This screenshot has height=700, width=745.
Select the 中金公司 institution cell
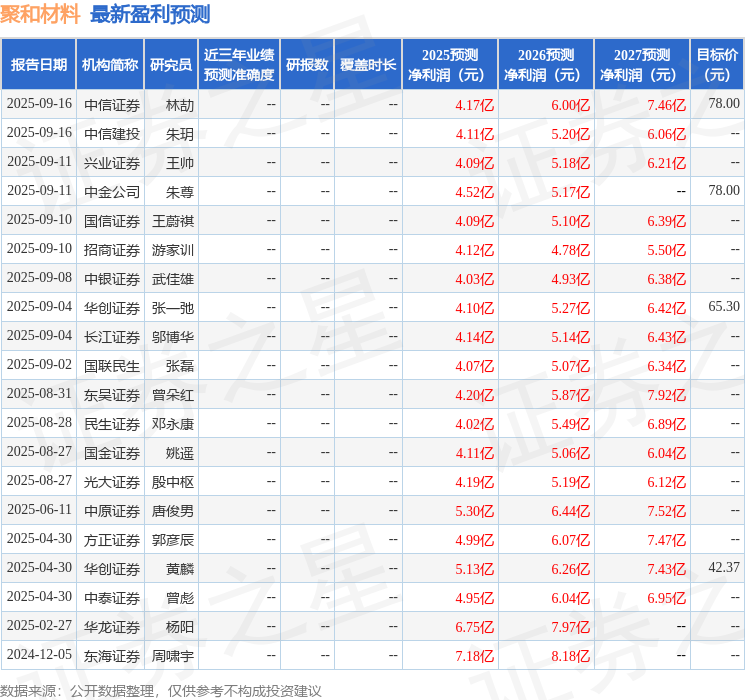(x=112, y=192)
